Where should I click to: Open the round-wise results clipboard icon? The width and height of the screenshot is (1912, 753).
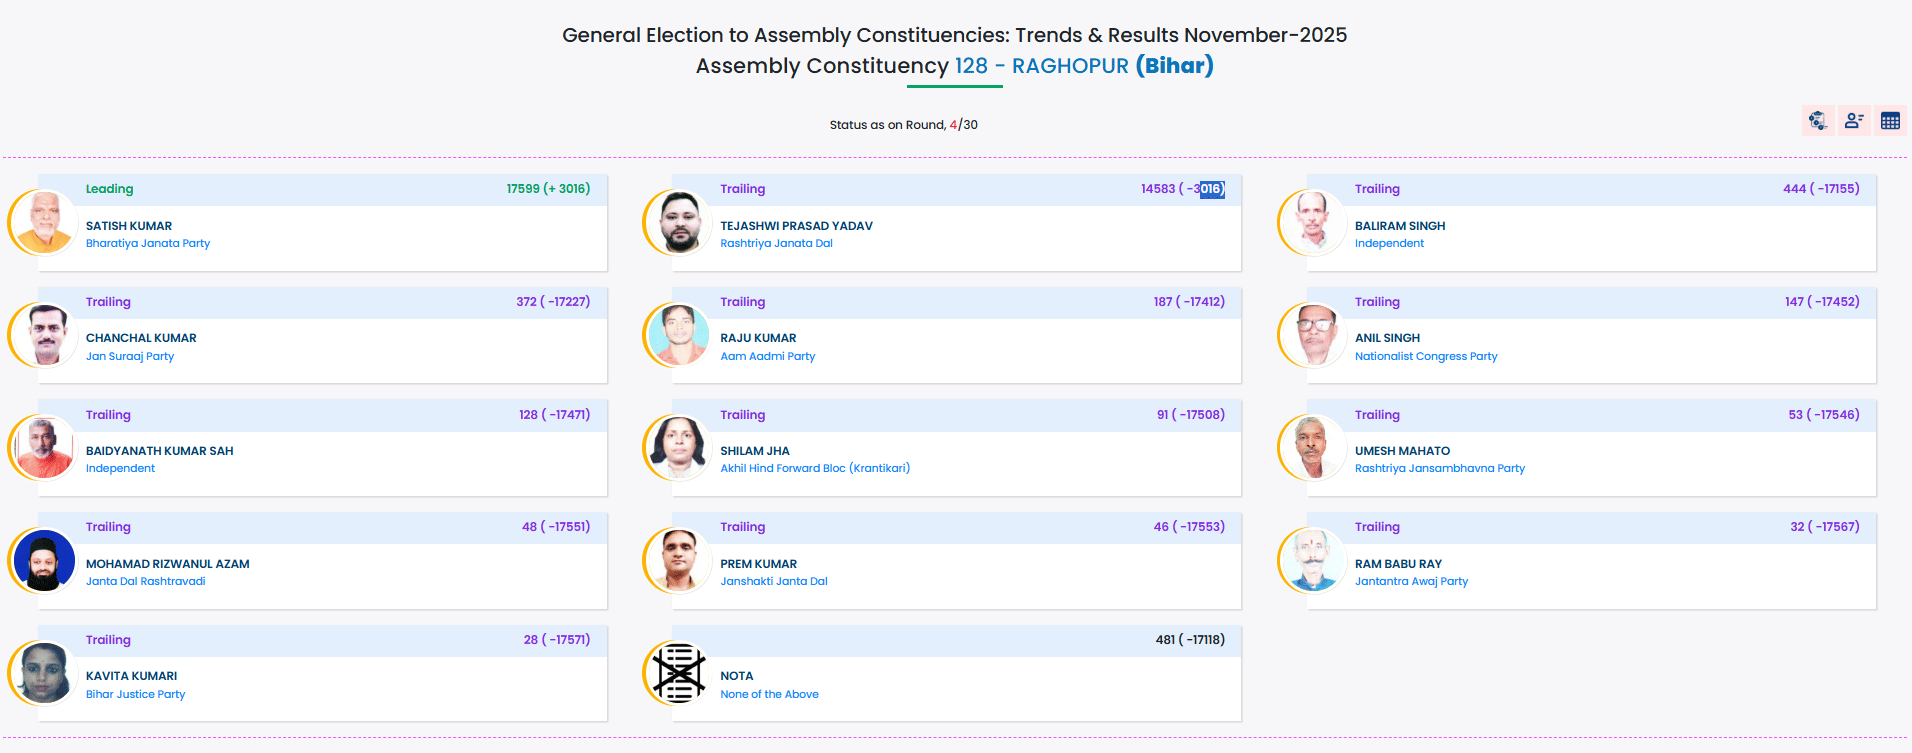click(x=1817, y=121)
